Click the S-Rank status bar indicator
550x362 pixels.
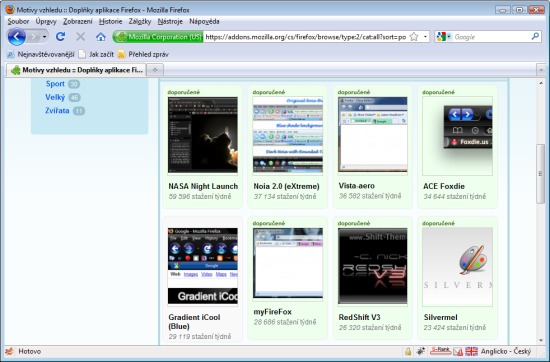pyautogui.click(x=440, y=351)
